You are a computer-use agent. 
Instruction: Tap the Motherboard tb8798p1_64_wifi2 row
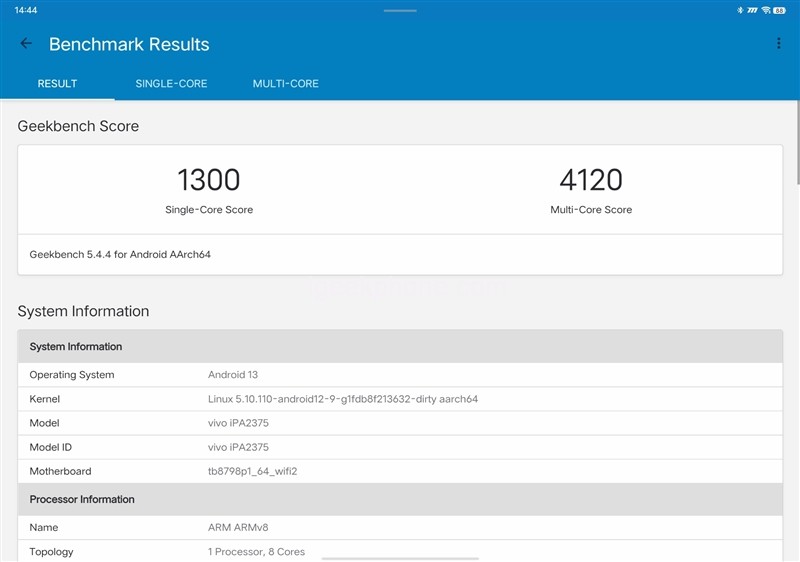[x=400, y=471]
